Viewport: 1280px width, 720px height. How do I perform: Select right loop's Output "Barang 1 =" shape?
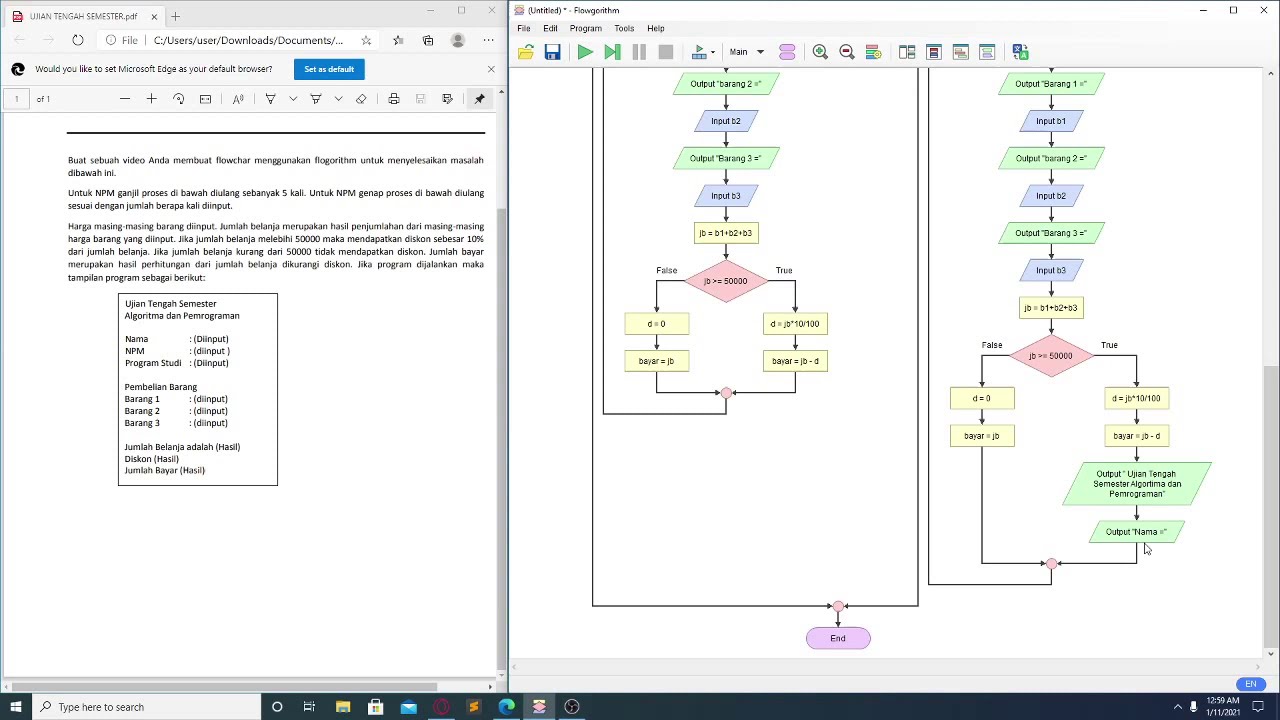coord(1051,84)
